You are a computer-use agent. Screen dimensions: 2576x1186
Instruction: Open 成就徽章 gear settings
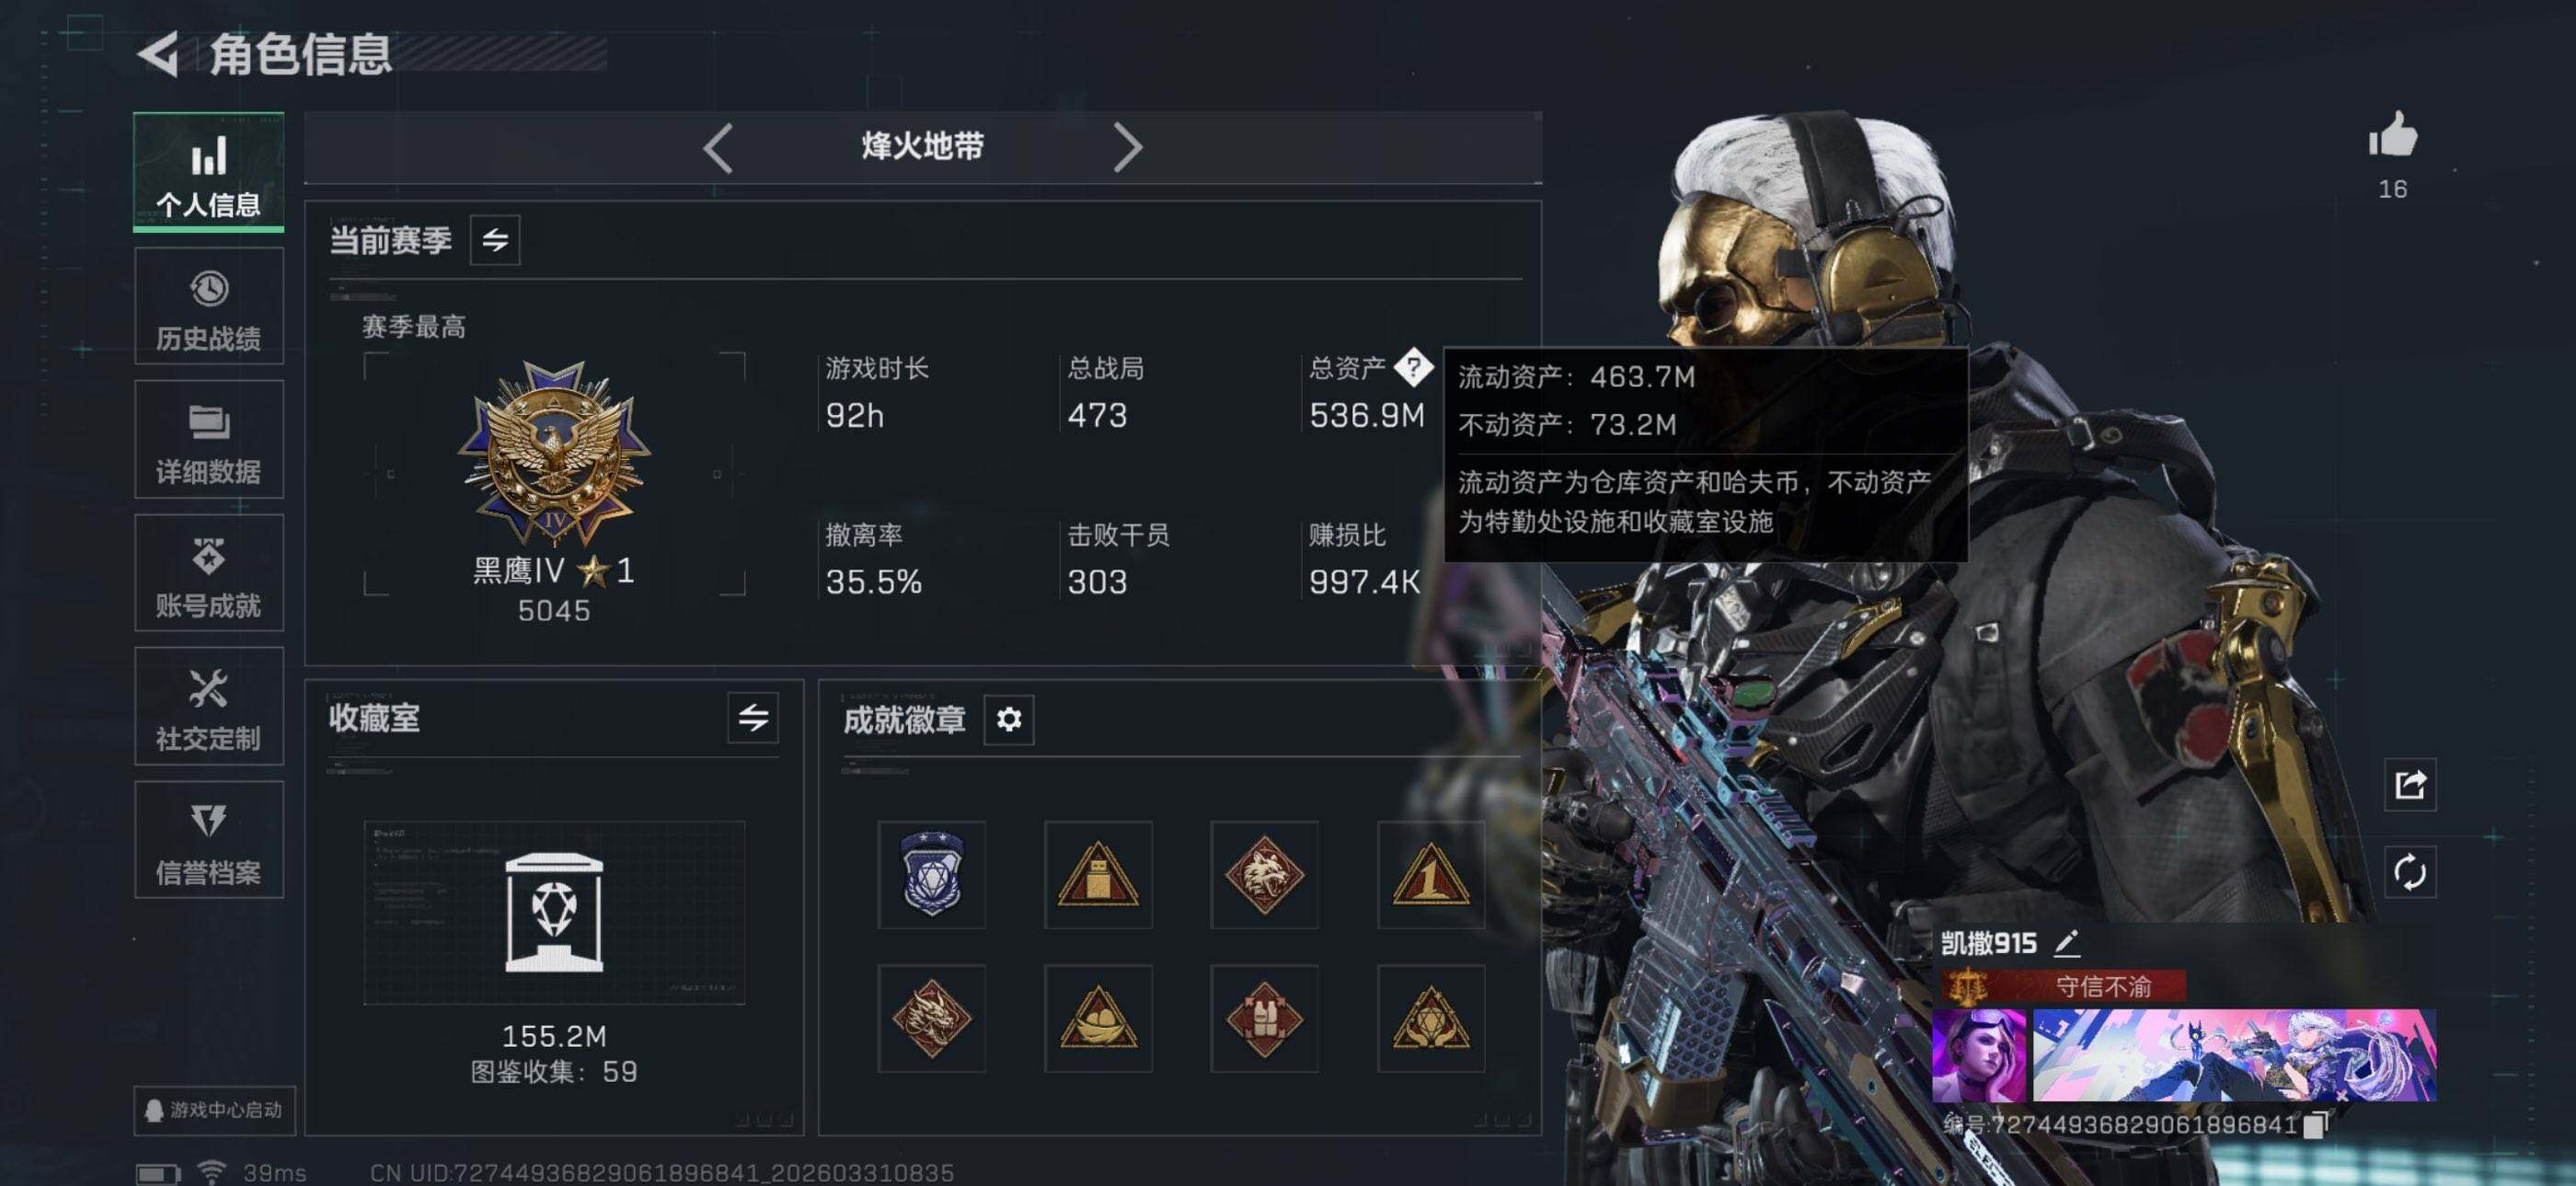(x=1009, y=719)
